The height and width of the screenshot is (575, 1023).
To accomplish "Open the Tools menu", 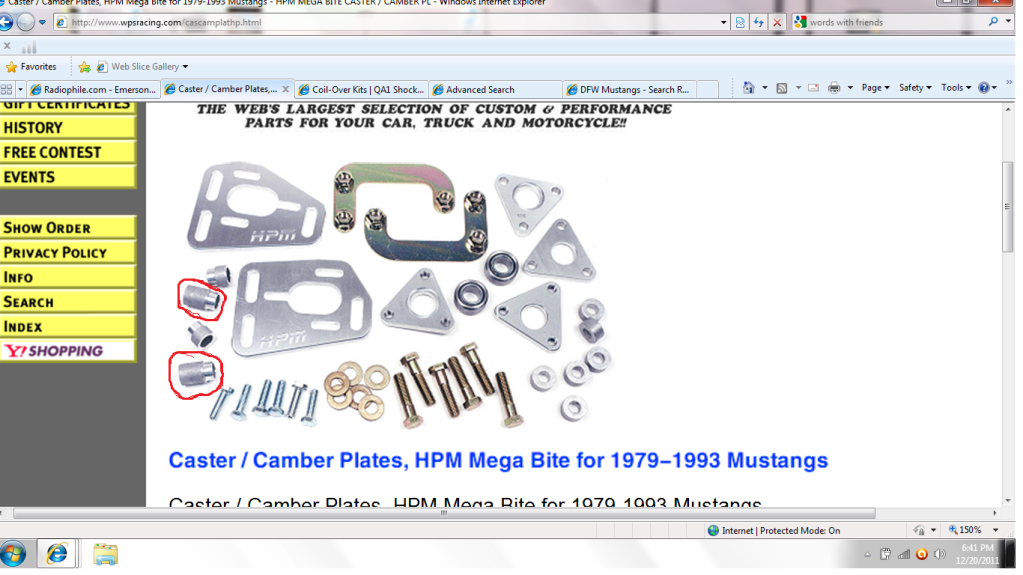I will point(956,87).
